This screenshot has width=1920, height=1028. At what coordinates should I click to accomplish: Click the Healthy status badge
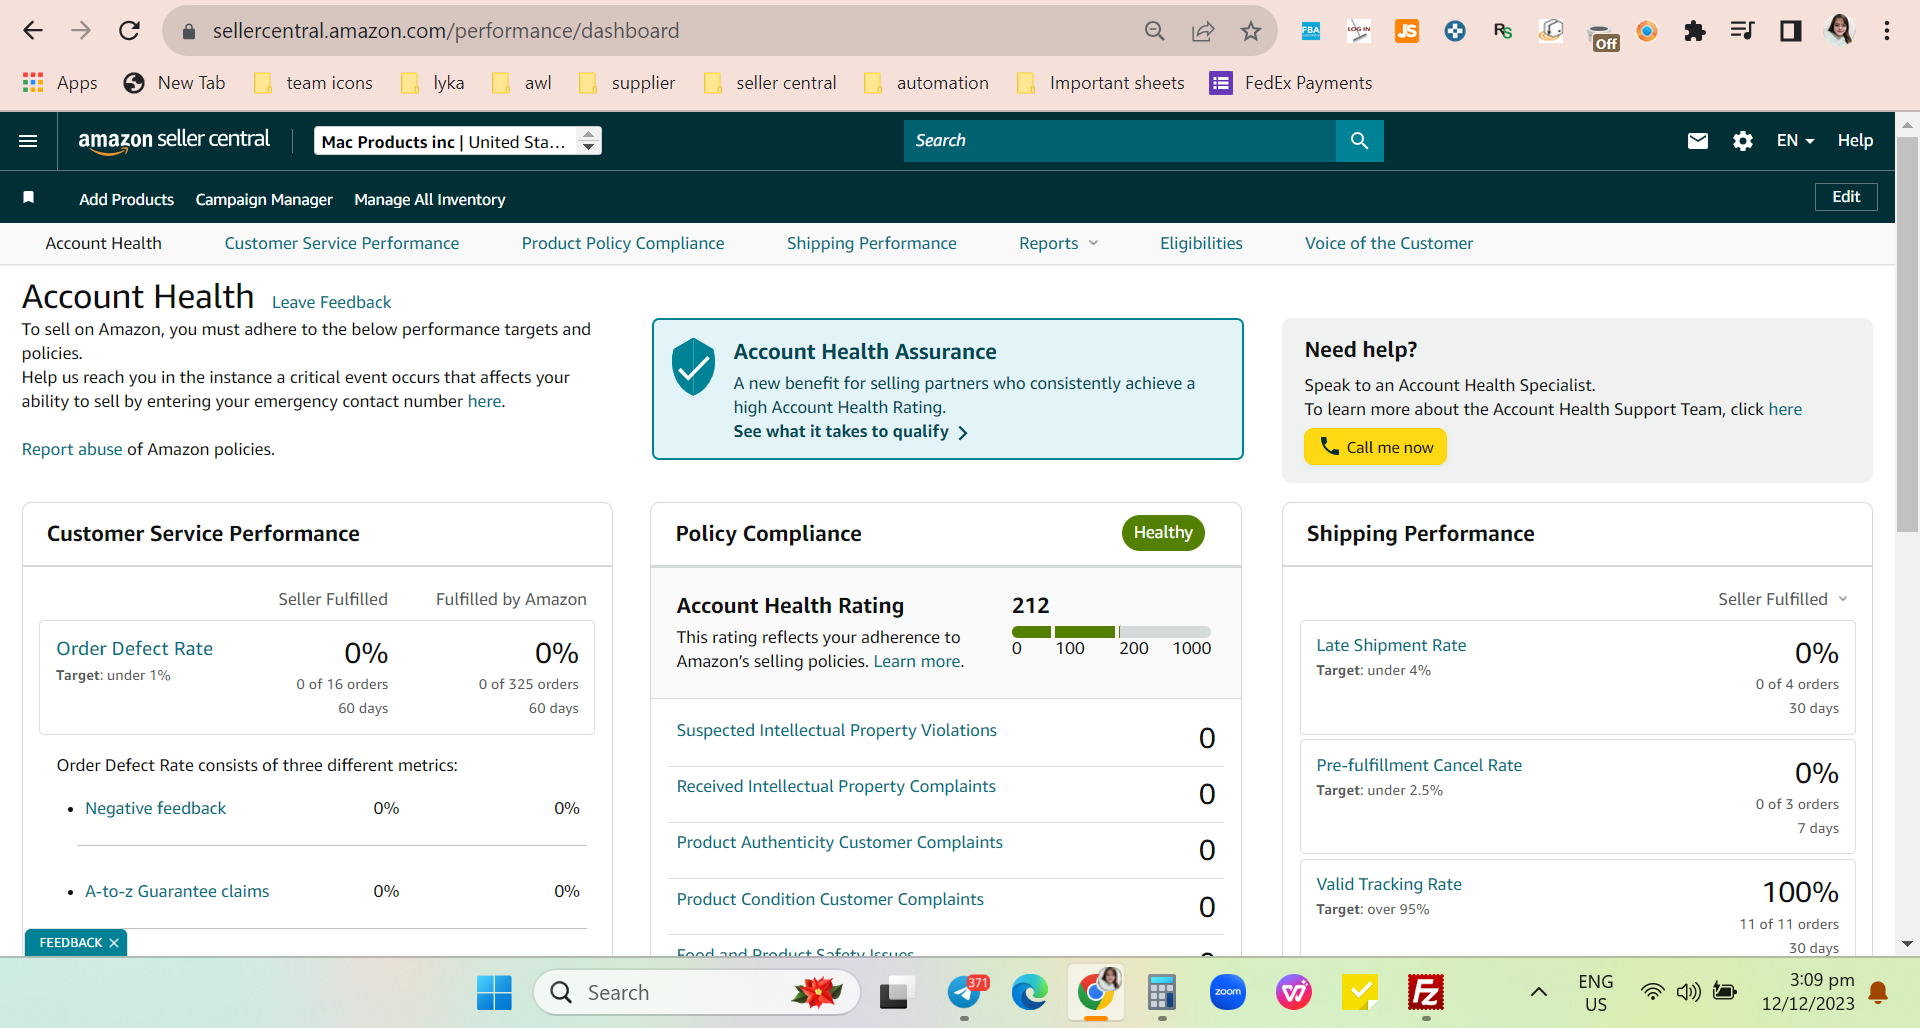point(1163,533)
